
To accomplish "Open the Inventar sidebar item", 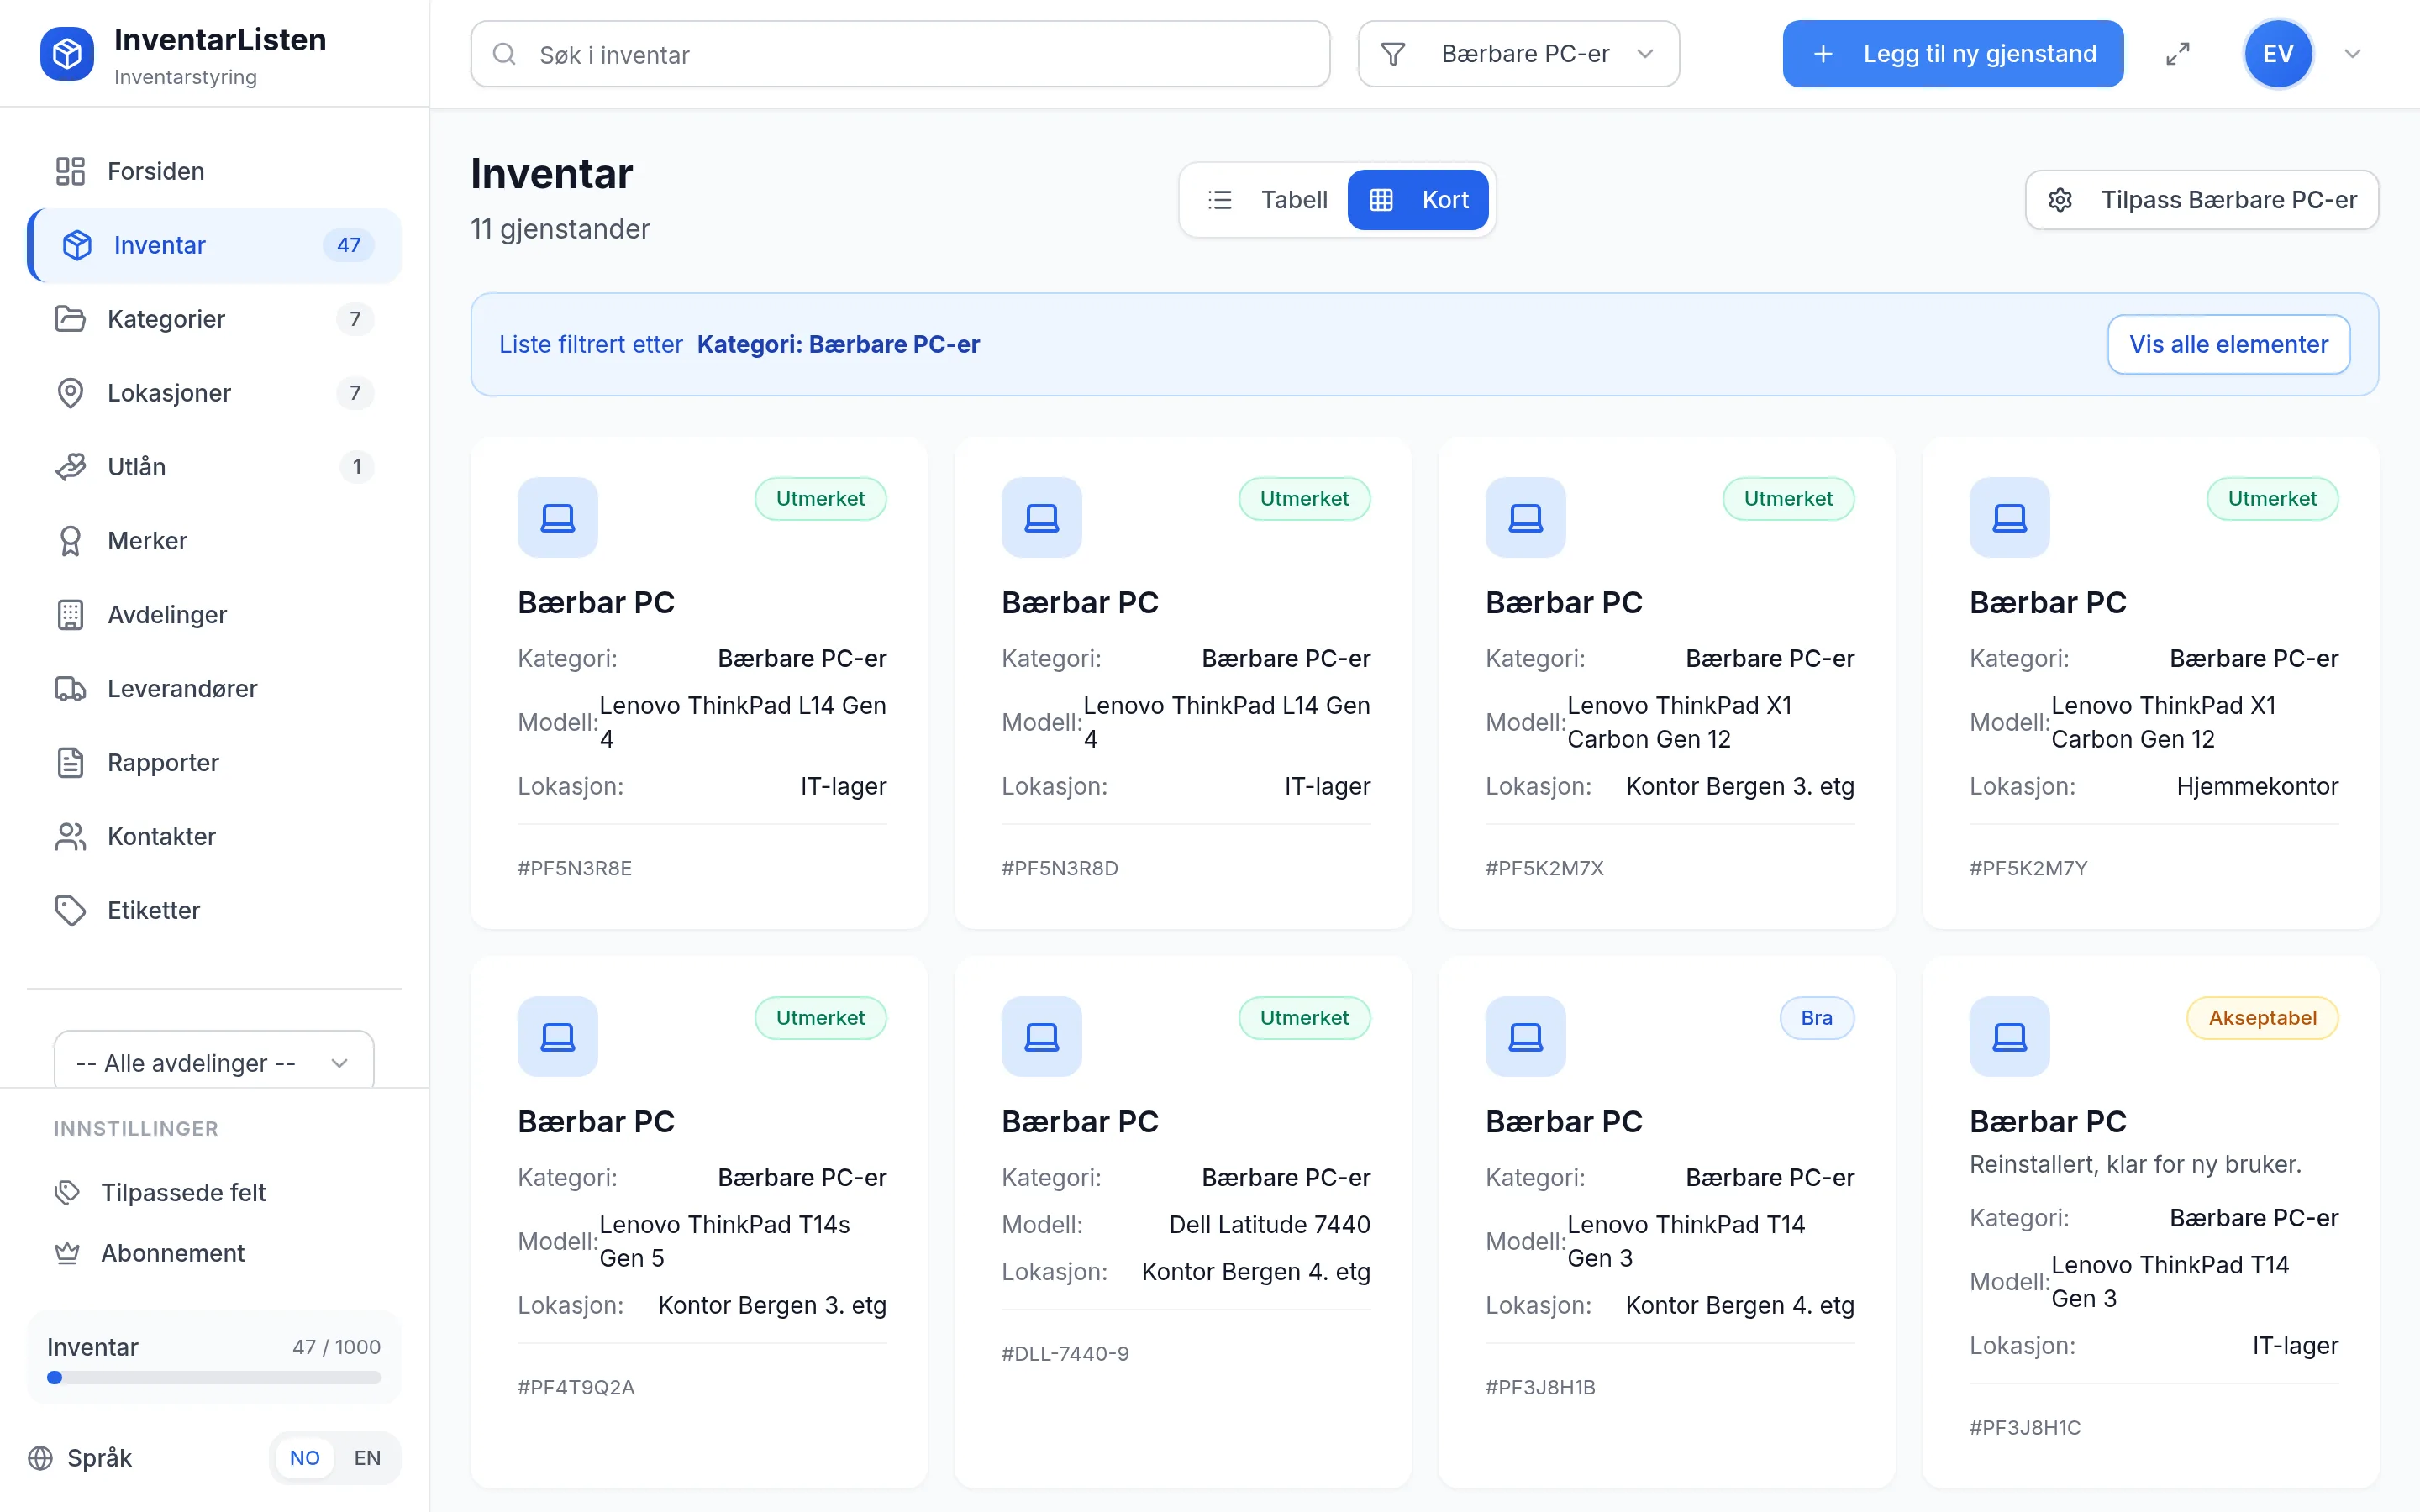I will pos(214,245).
